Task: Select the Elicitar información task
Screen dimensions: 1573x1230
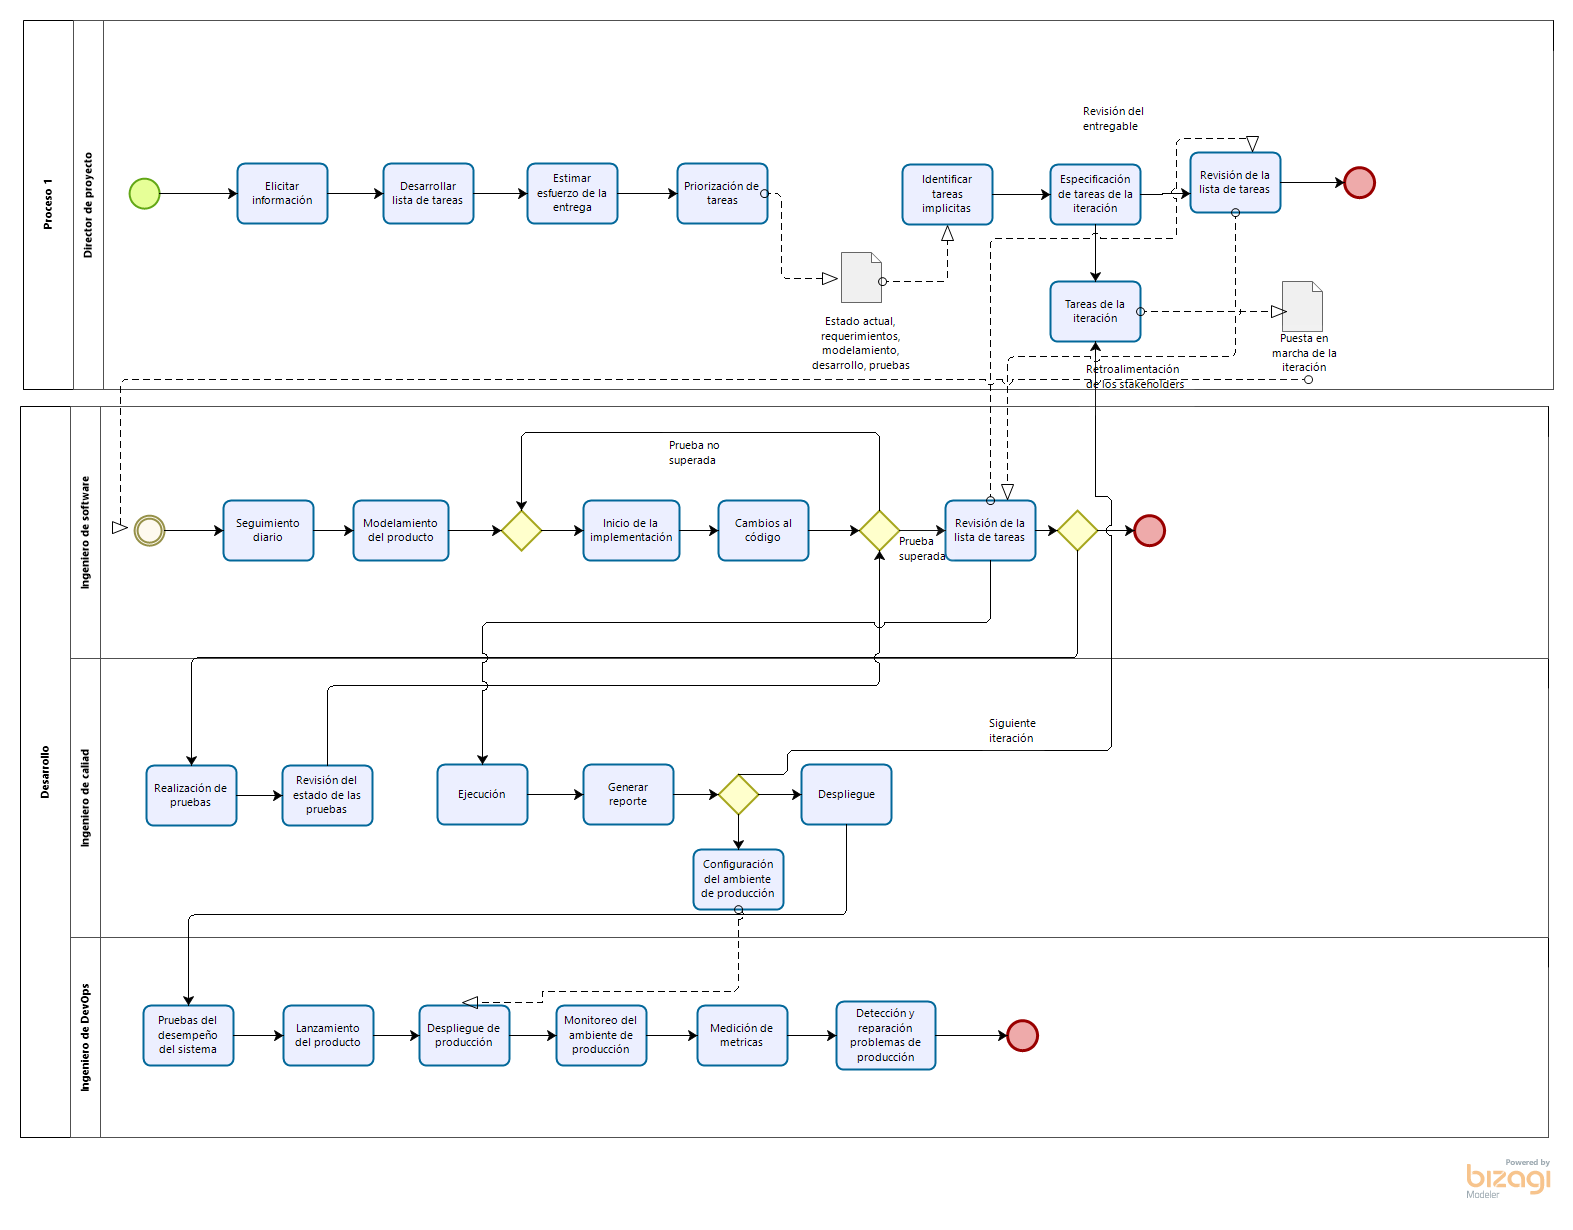Action: 282,193
